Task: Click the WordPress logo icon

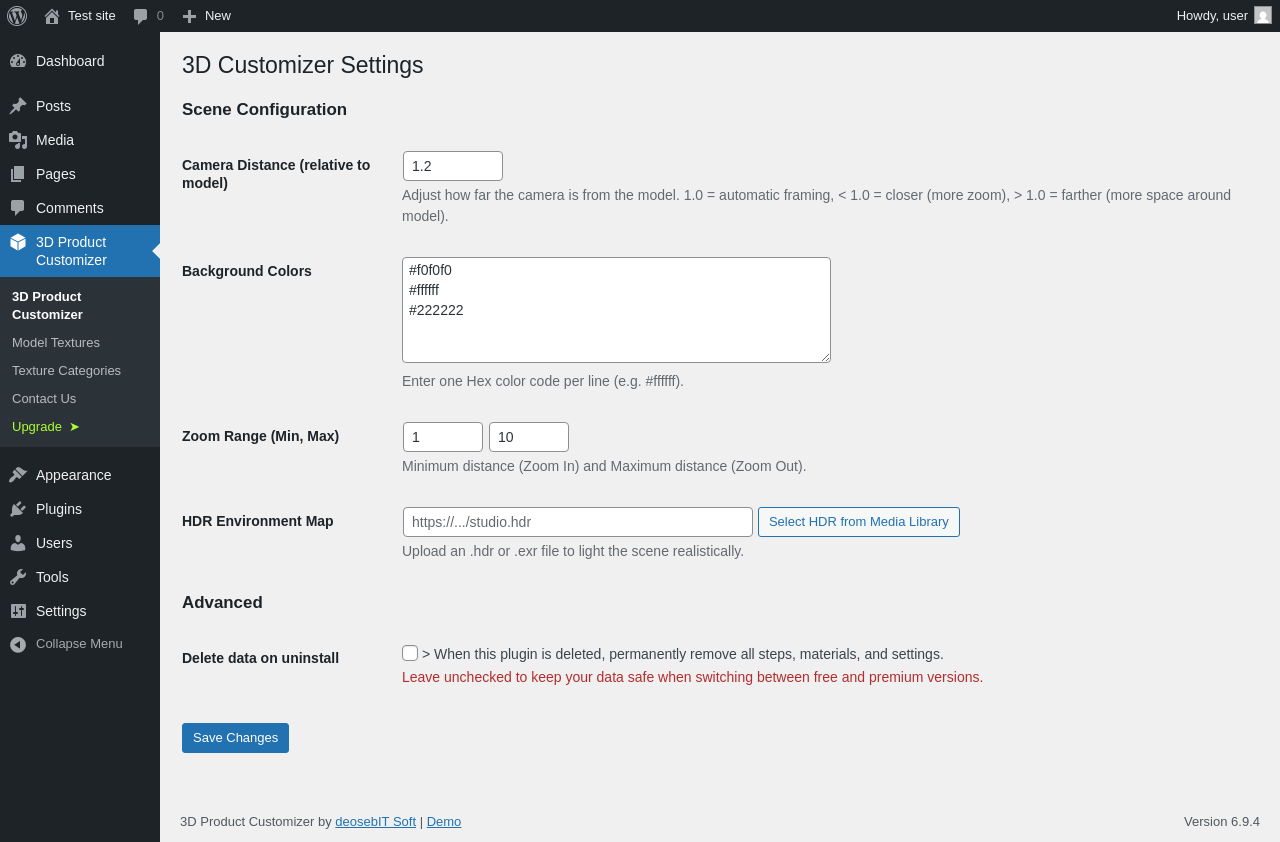Action: 17,16
